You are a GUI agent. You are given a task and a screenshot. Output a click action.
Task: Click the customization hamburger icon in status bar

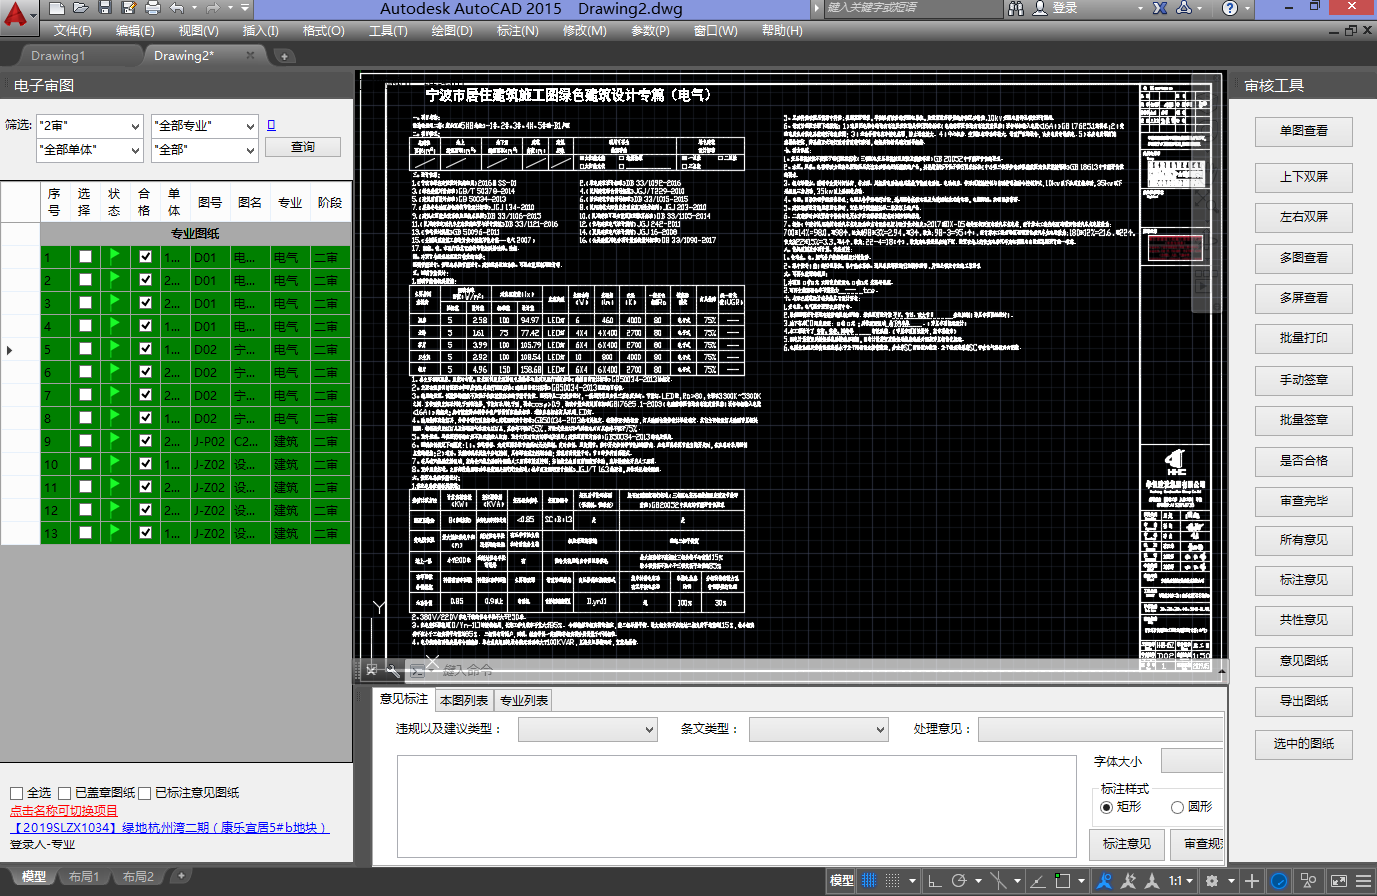pos(1362,880)
